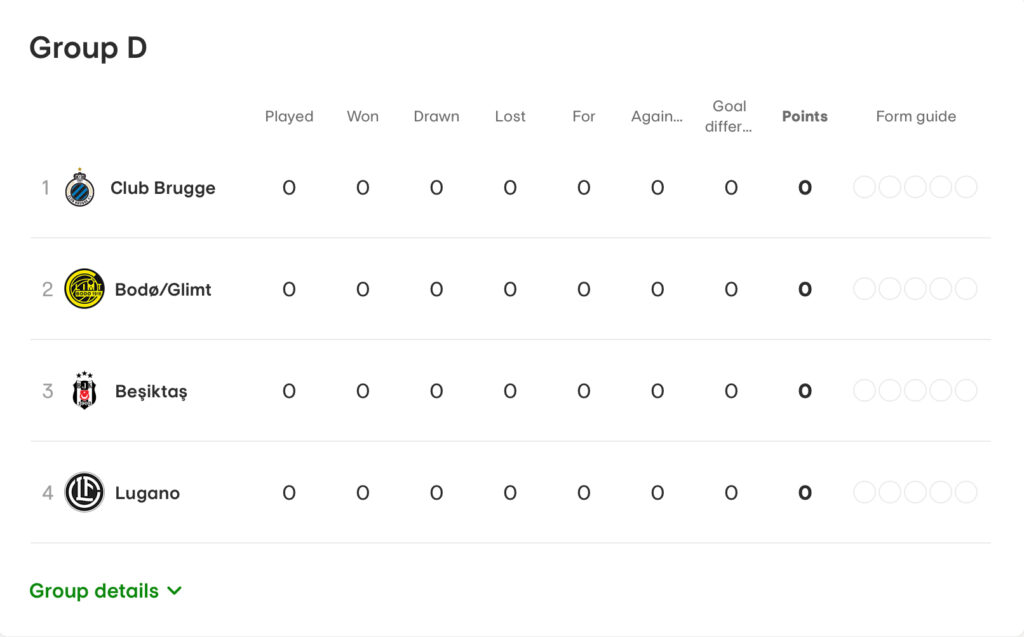
Task: Open the Group details link
Action: (x=94, y=591)
